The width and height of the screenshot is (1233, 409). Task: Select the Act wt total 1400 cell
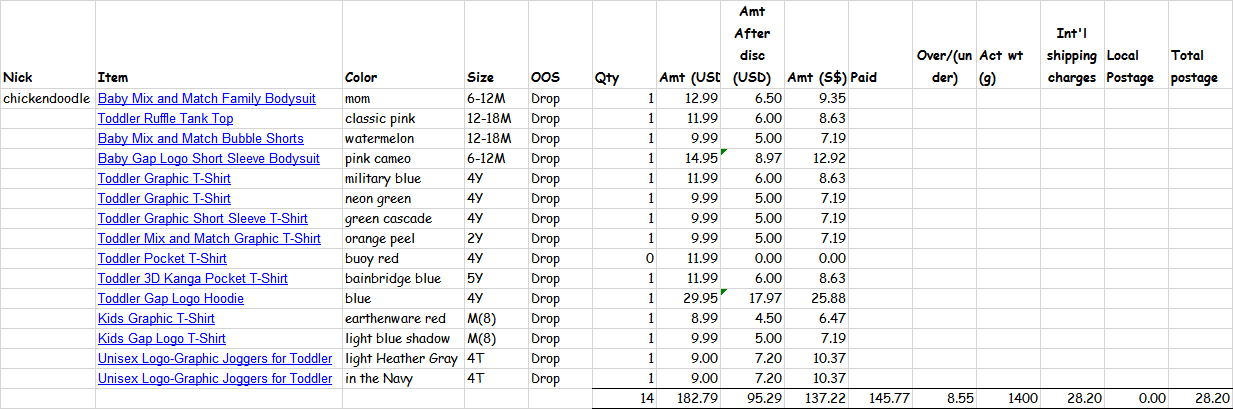click(1010, 399)
